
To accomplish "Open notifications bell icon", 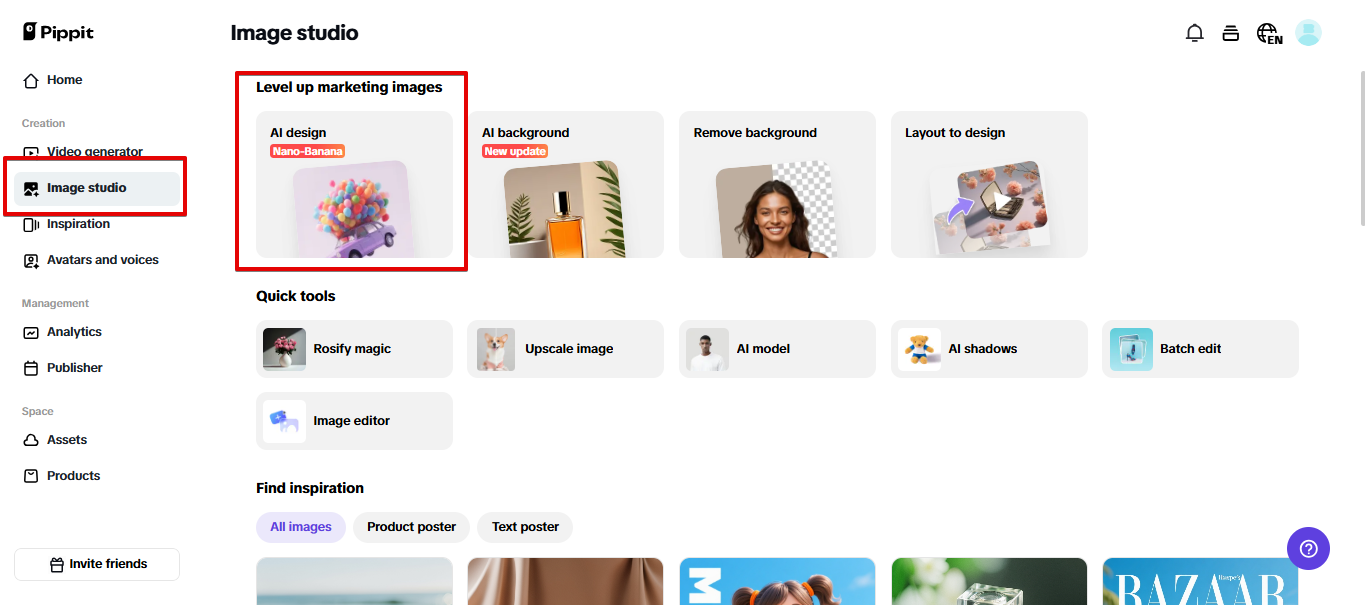I will click(1194, 33).
